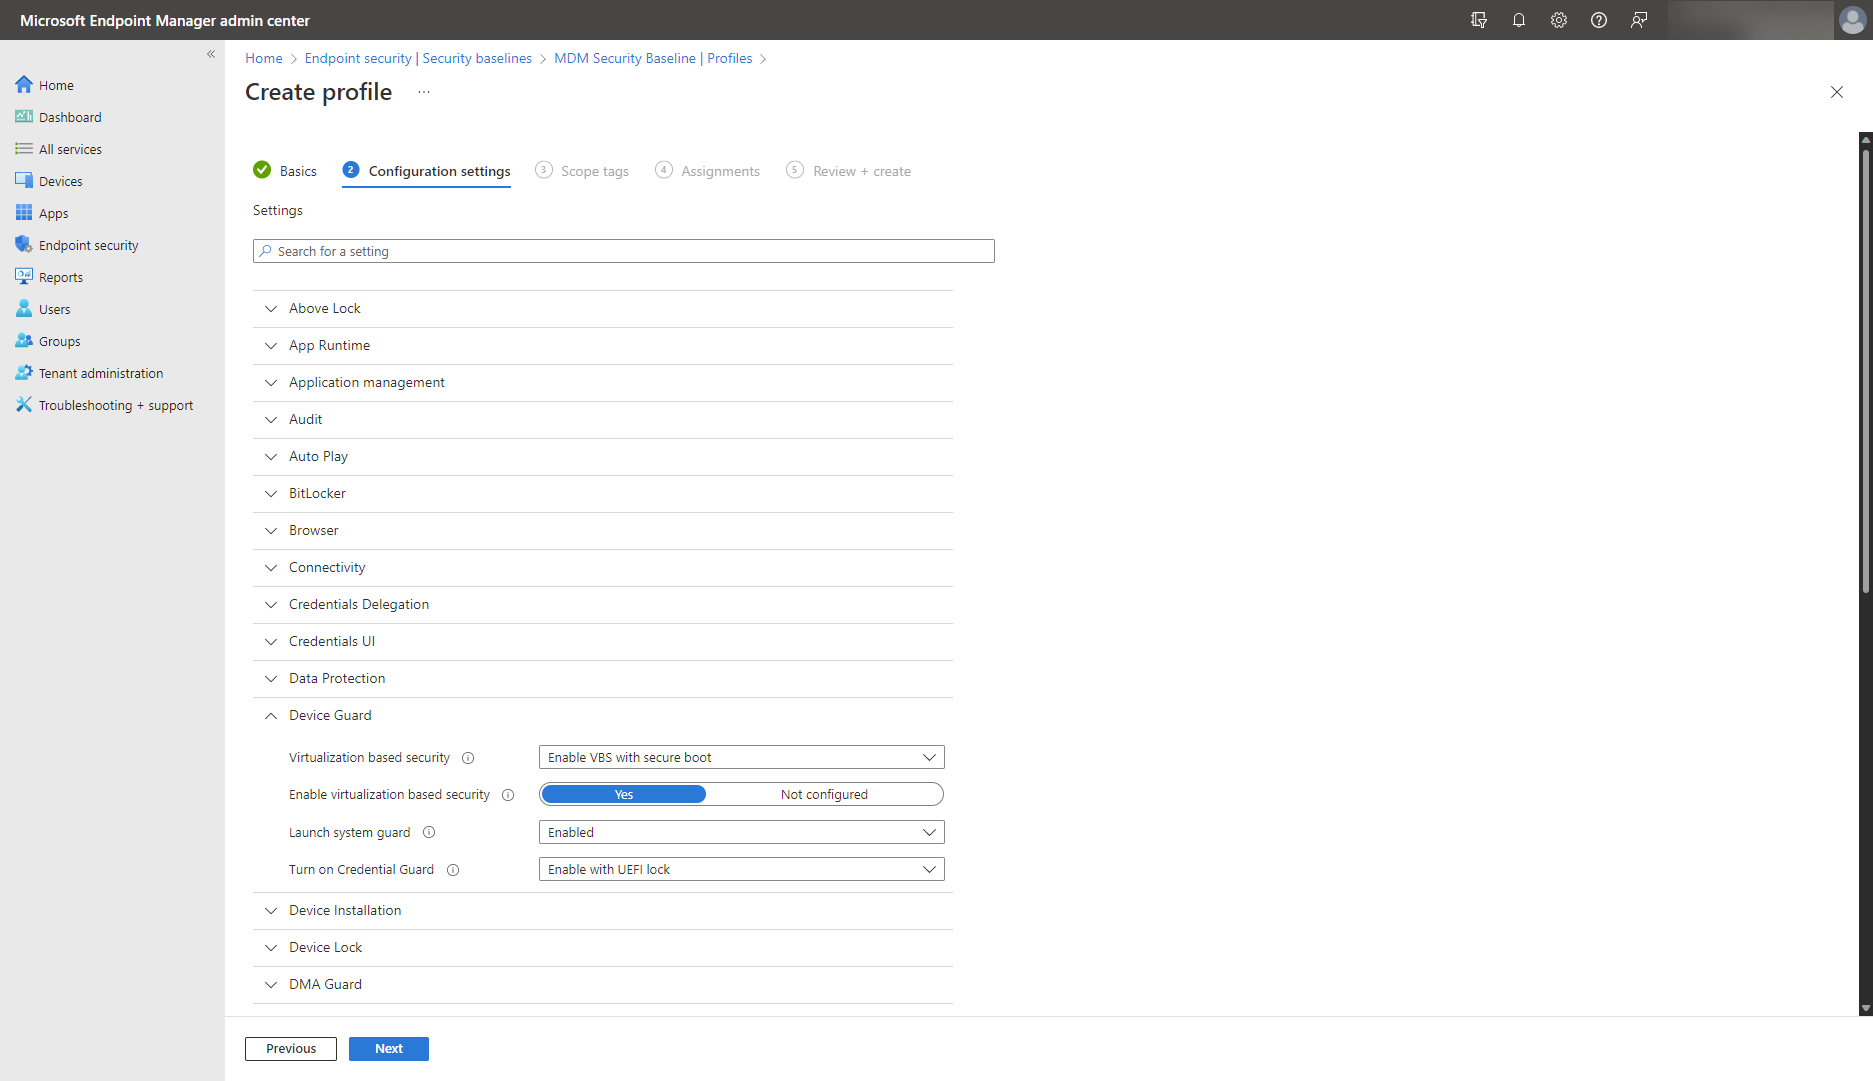Set virtualization based security to Yes

[624, 794]
